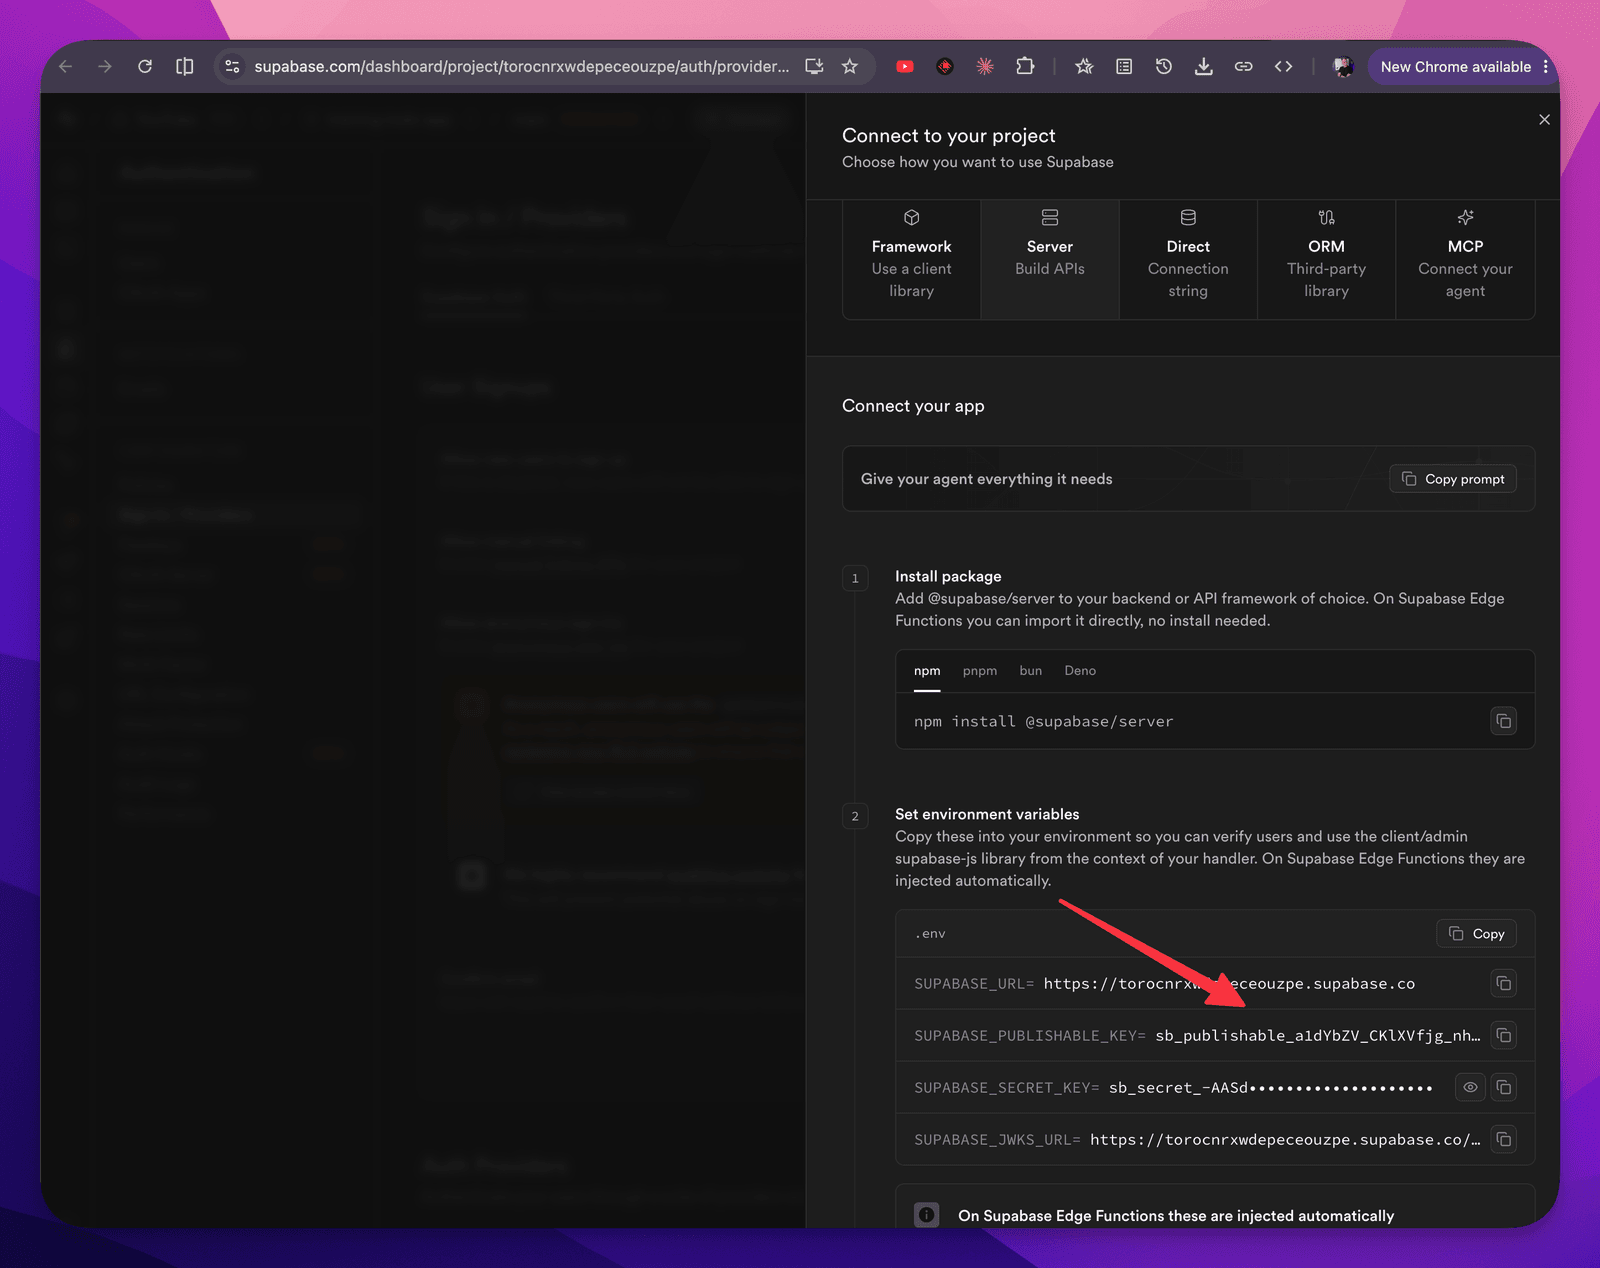Copy the SUPABASE_URL value
Image resolution: width=1600 pixels, height=1268 pixels.
(x=1503, y=983)
